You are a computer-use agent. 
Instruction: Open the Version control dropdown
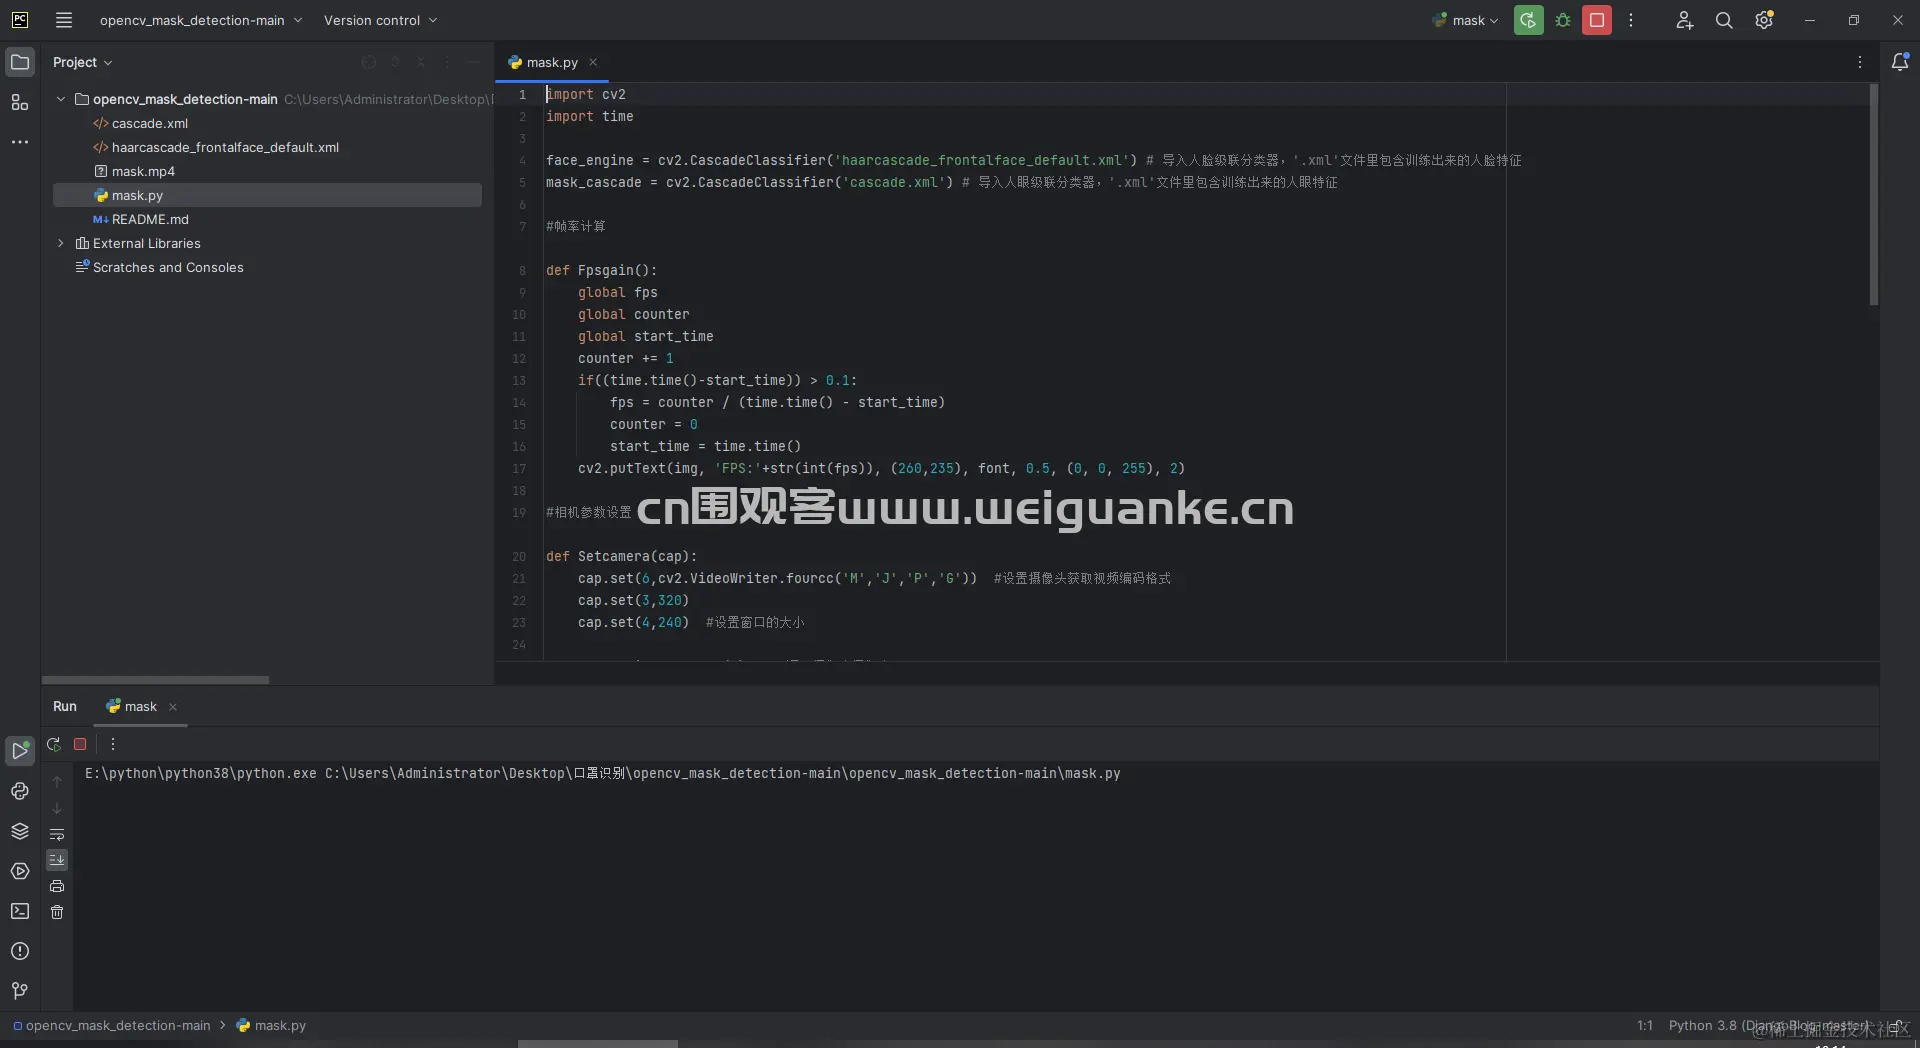click(380, 20)
